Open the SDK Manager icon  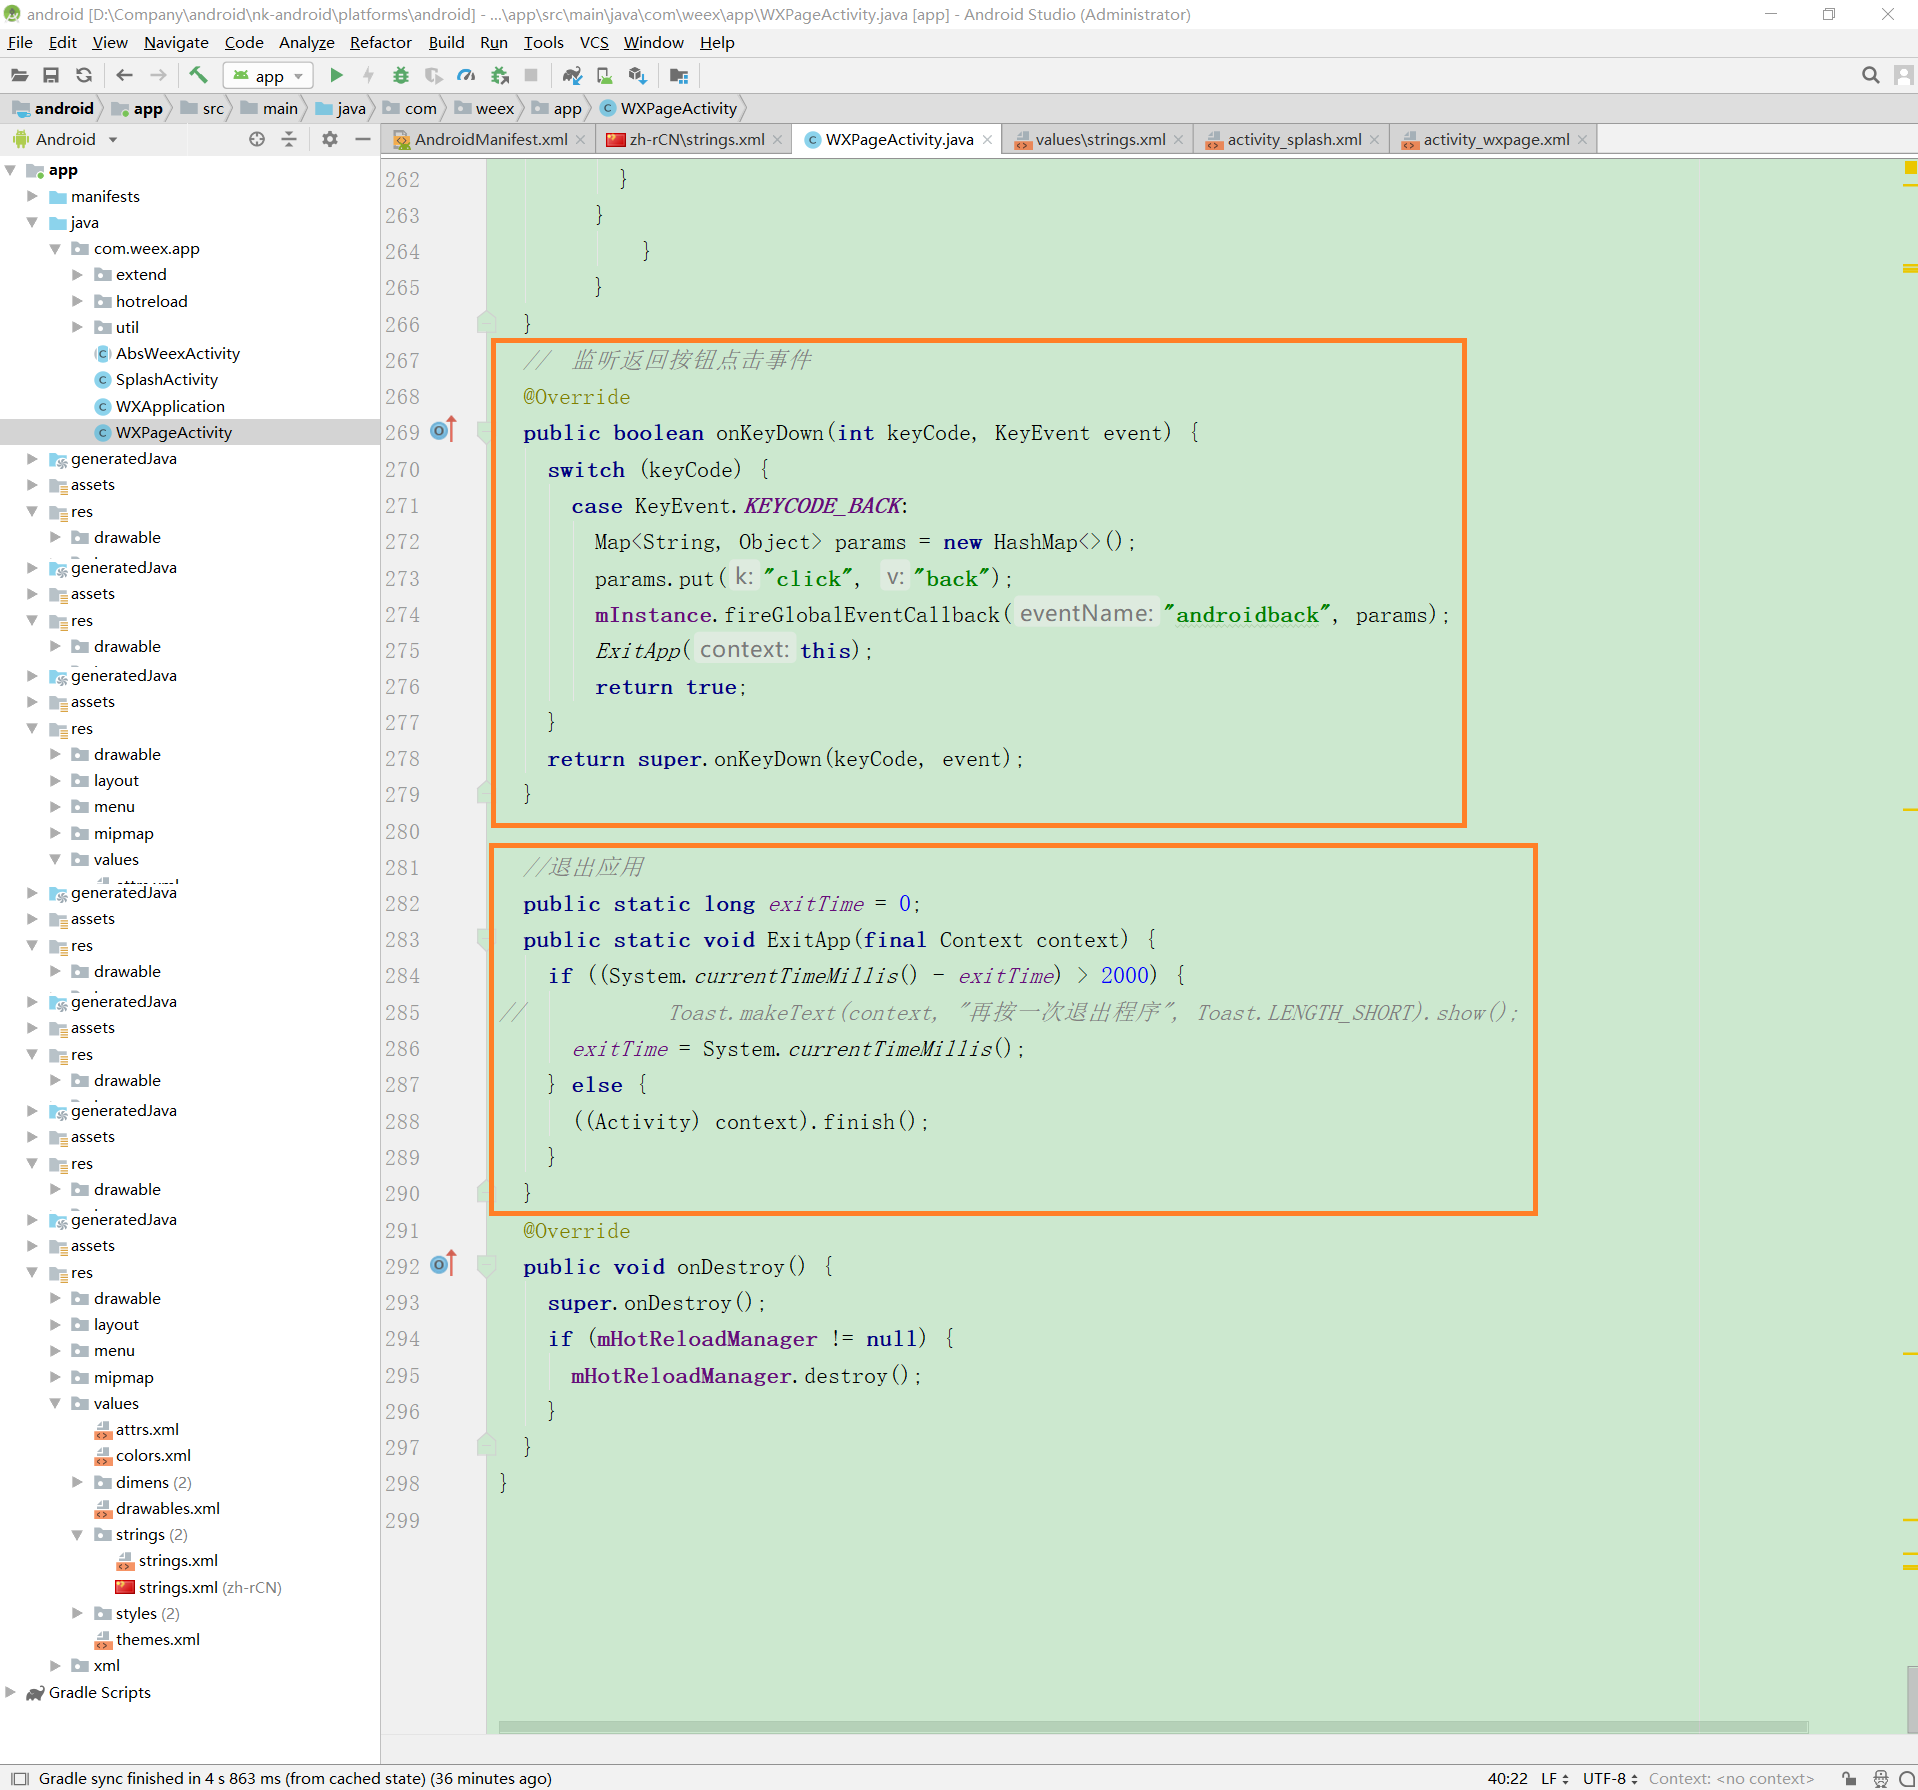(x=638, y=75)
